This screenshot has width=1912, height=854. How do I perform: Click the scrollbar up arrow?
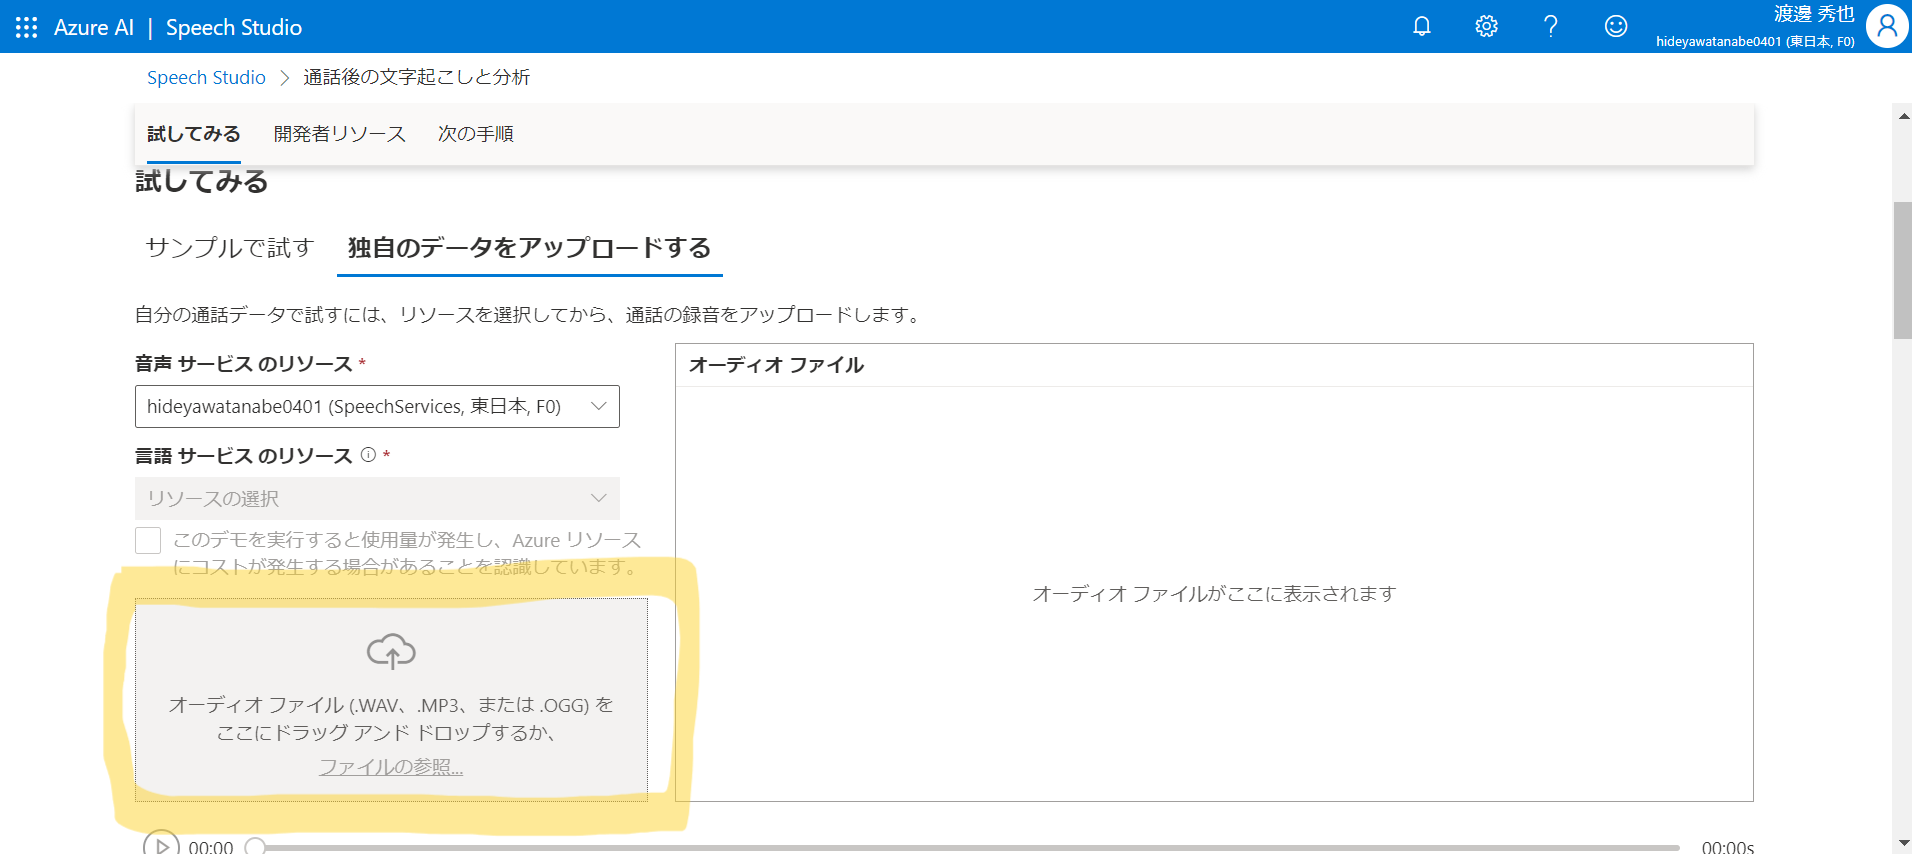point(1902,116)
